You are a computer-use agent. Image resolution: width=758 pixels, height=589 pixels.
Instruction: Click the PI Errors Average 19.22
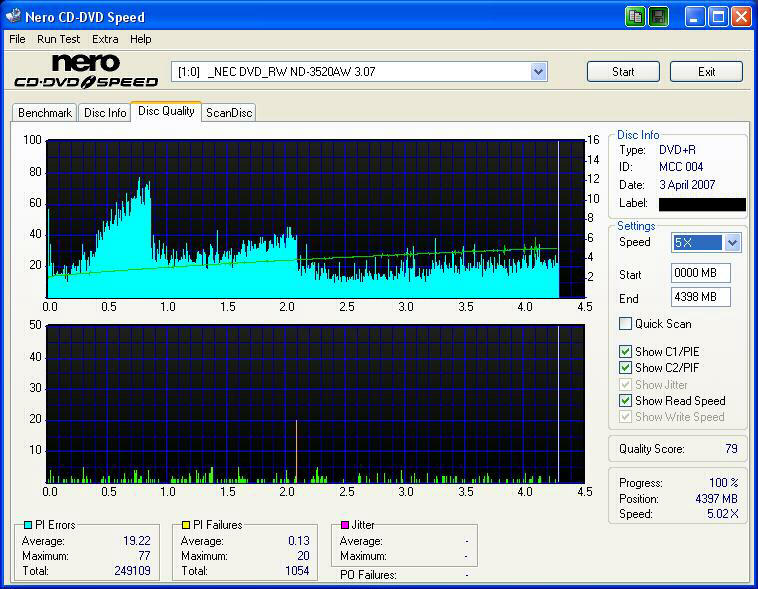click(137, 541)
